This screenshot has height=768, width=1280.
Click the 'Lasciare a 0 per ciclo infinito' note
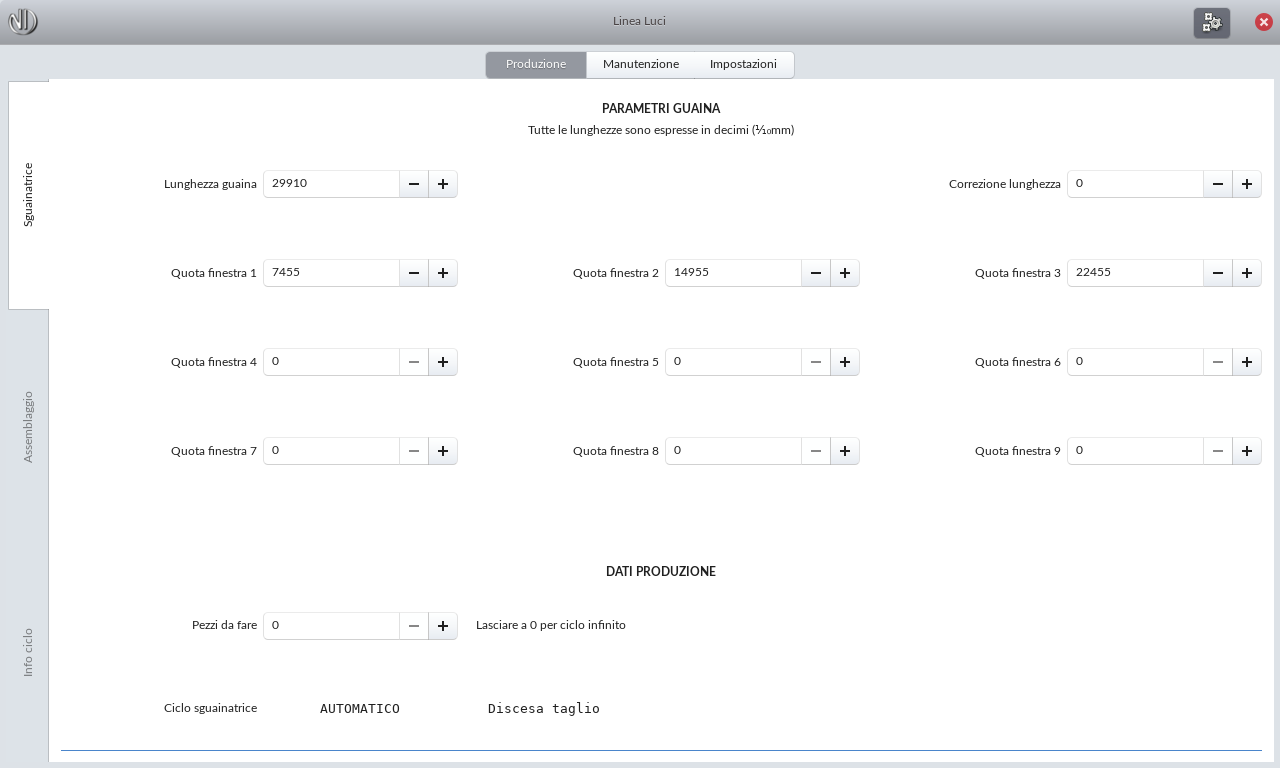[551, 625]
